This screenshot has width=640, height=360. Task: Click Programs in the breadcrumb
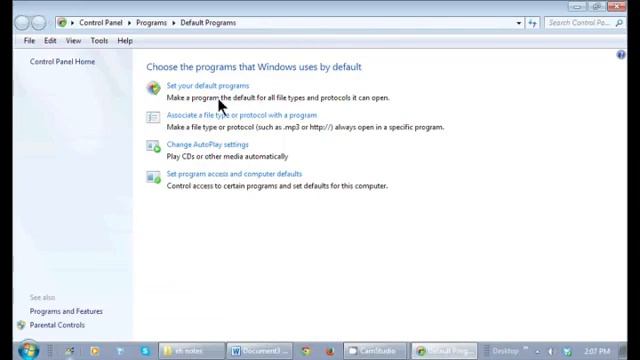(151, 23)
